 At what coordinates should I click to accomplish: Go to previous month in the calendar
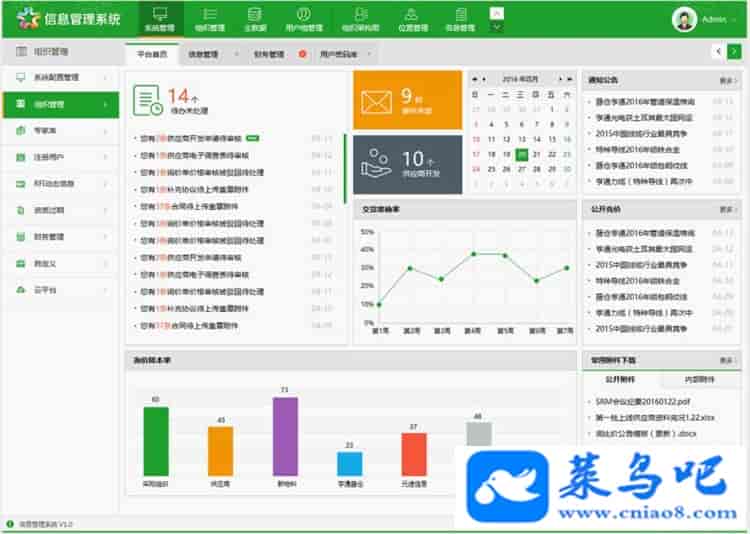coord(484,79)
